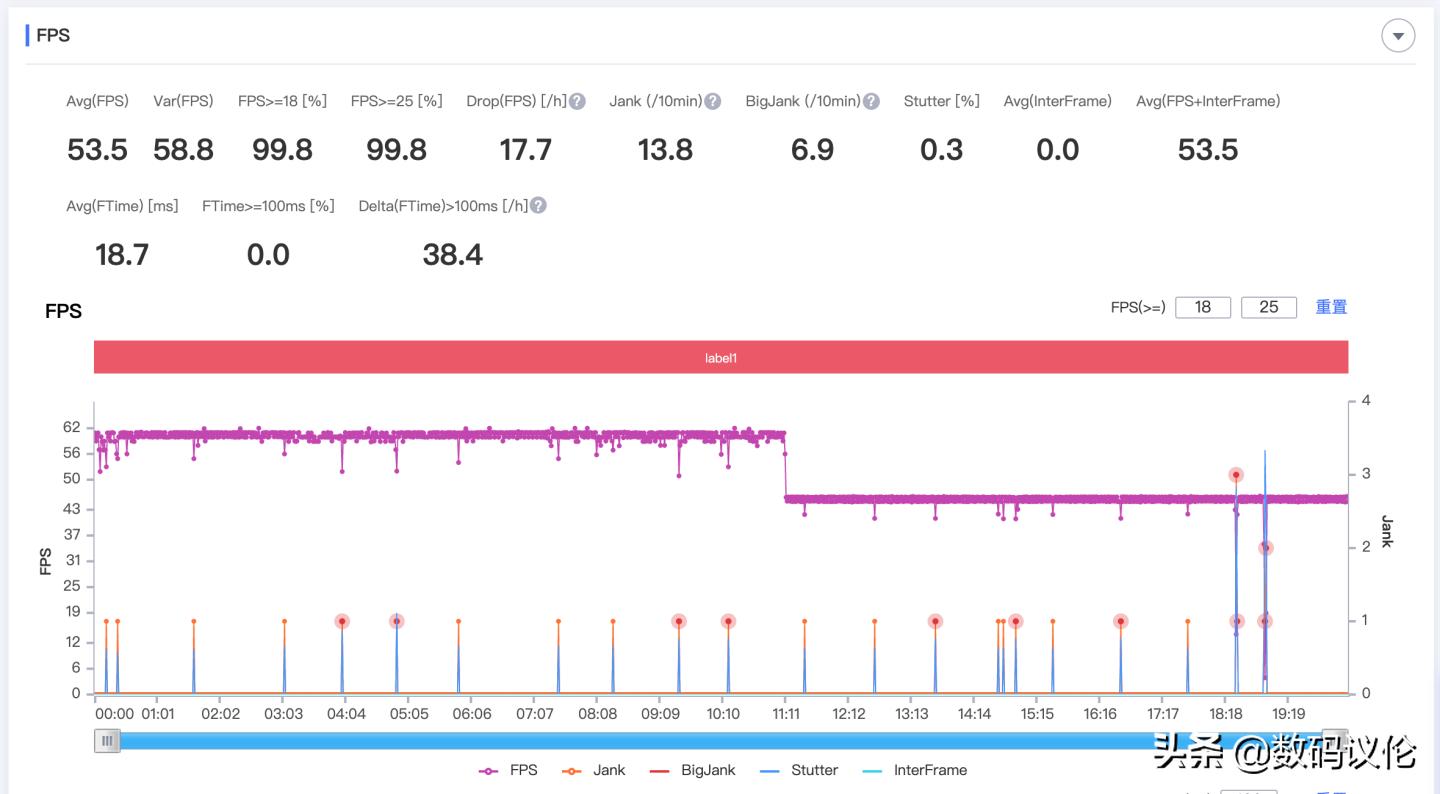The height and width of the screenshot is (794, 1440).
Task: Click the help icon beside Jank (/10min)
Action: (712, 101)
